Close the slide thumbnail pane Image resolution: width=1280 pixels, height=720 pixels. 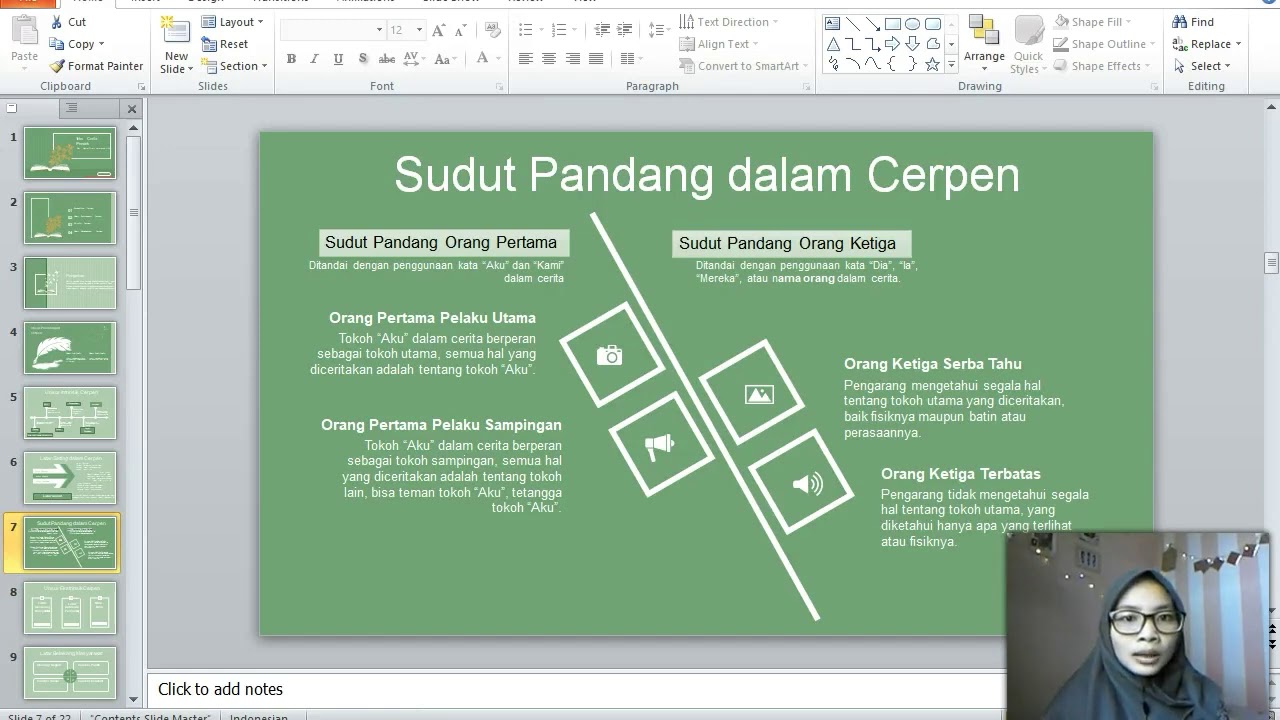click(x=132, y=108)
